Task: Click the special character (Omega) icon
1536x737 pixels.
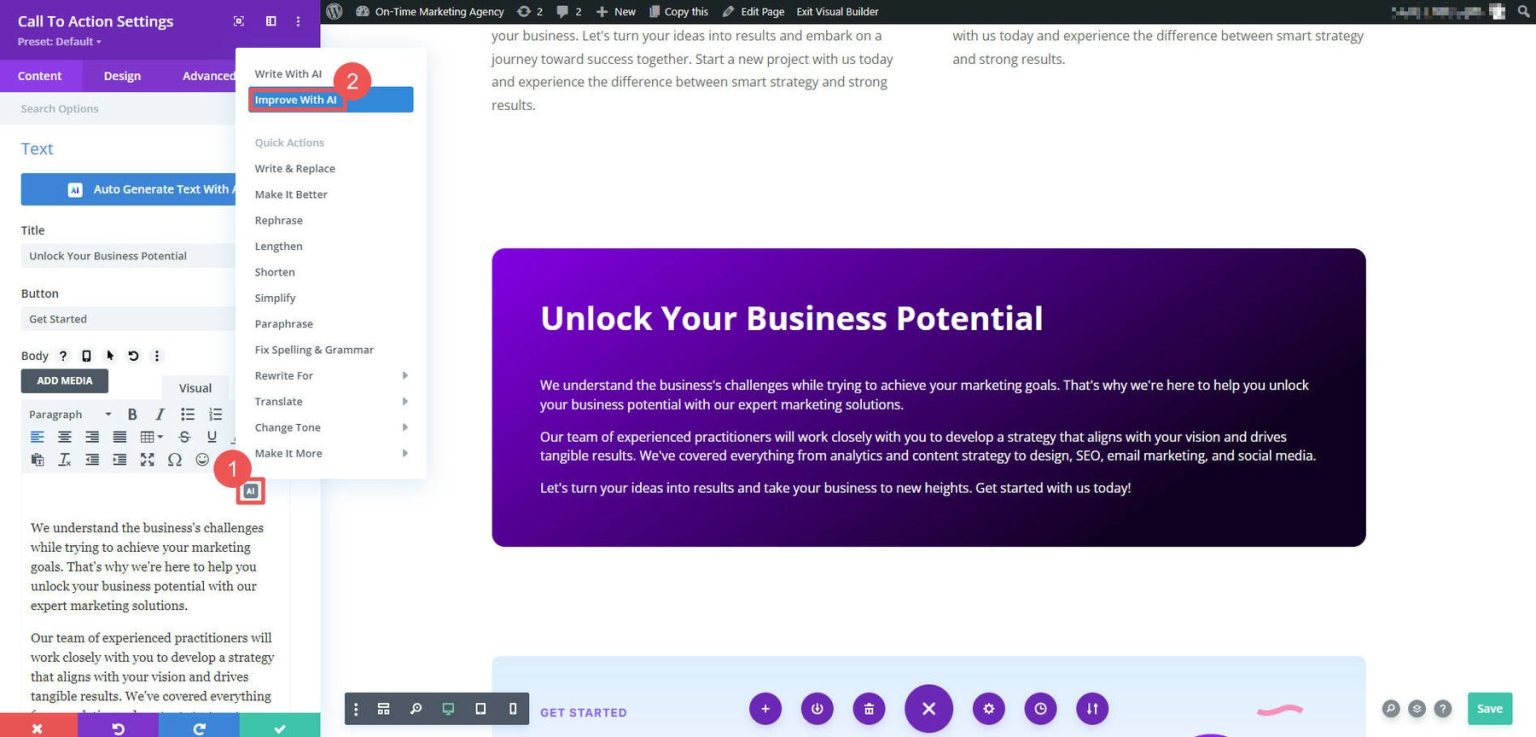Action: pos(175,459)
